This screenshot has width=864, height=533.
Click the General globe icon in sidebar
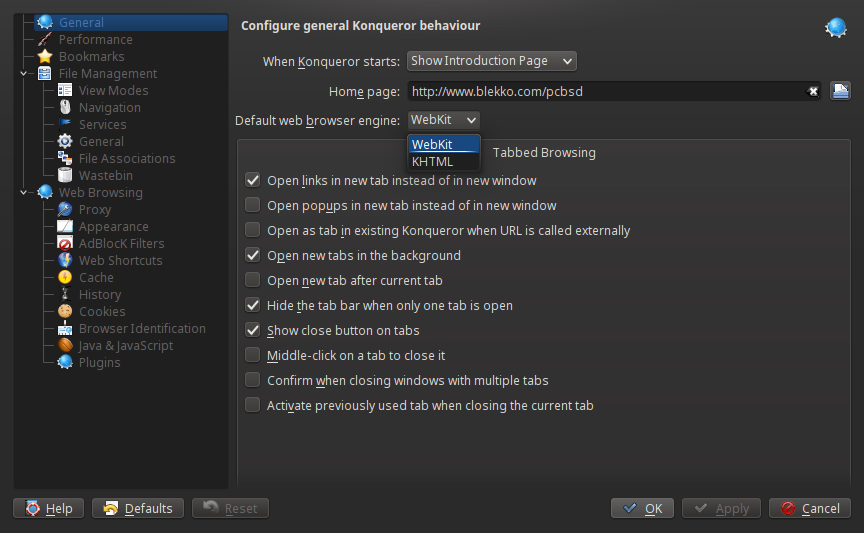(45, 23)
